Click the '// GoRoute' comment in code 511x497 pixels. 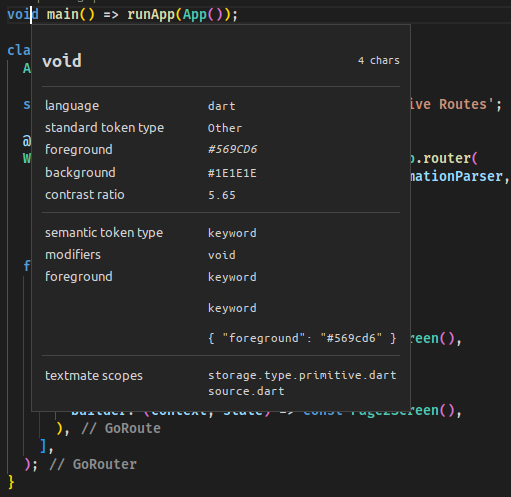coord(121,428)
